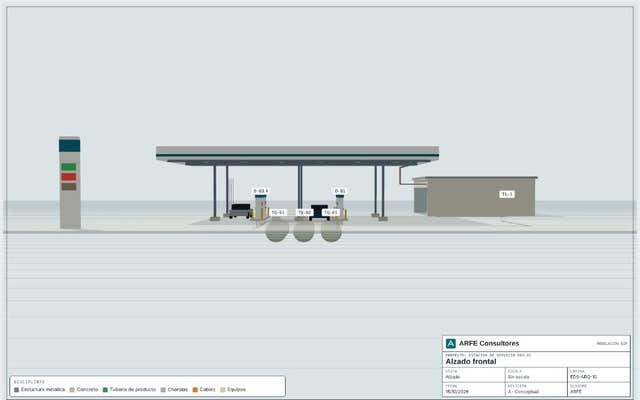Click the TK-03 tank label
The height and width of the screenshot is (400, 640).
point(331,213)
